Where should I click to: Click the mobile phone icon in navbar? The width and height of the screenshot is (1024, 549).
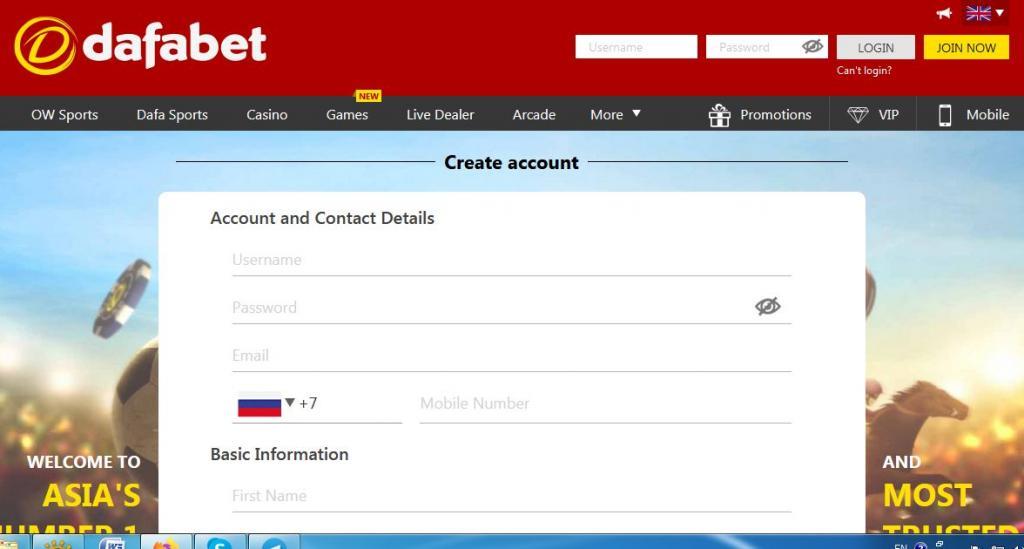pyautogui.click(x=944, y=115)
